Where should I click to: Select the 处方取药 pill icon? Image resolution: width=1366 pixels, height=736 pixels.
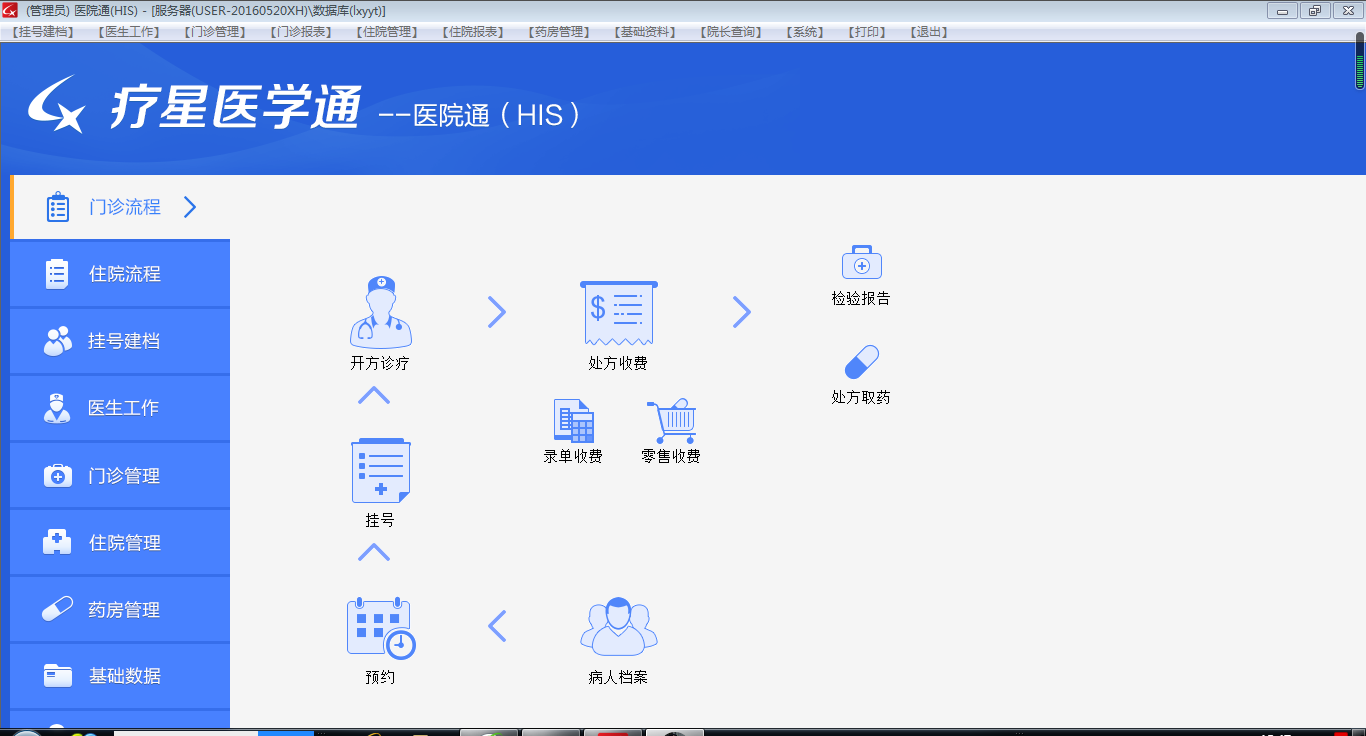(x=861, y=362)
